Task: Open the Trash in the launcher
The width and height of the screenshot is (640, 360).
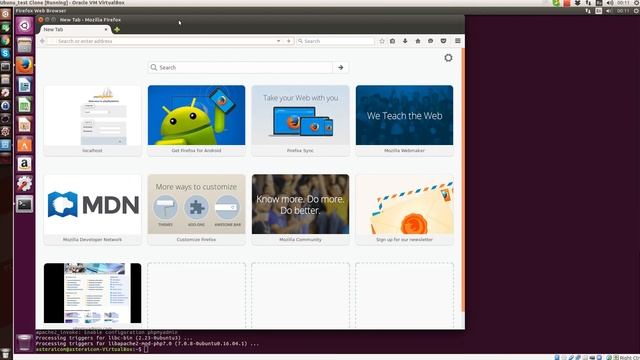Action: click(x=24, y=343)
